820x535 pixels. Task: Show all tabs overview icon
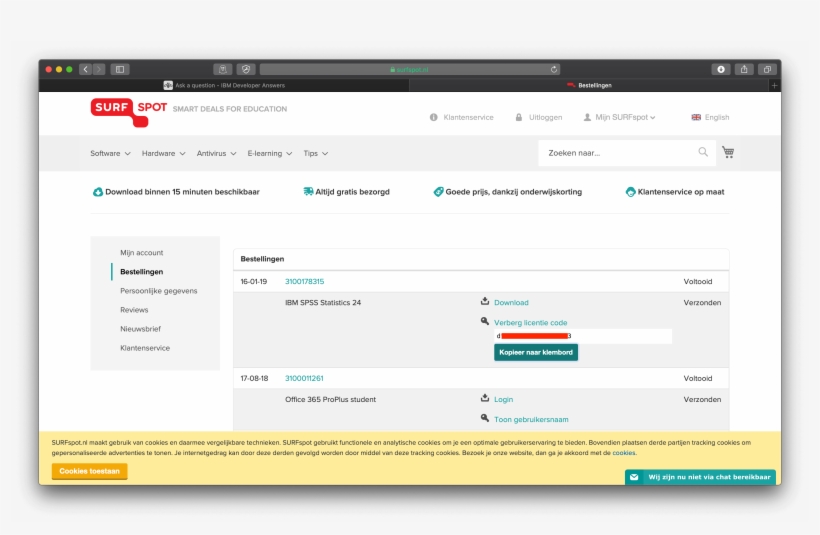point(767,69)
